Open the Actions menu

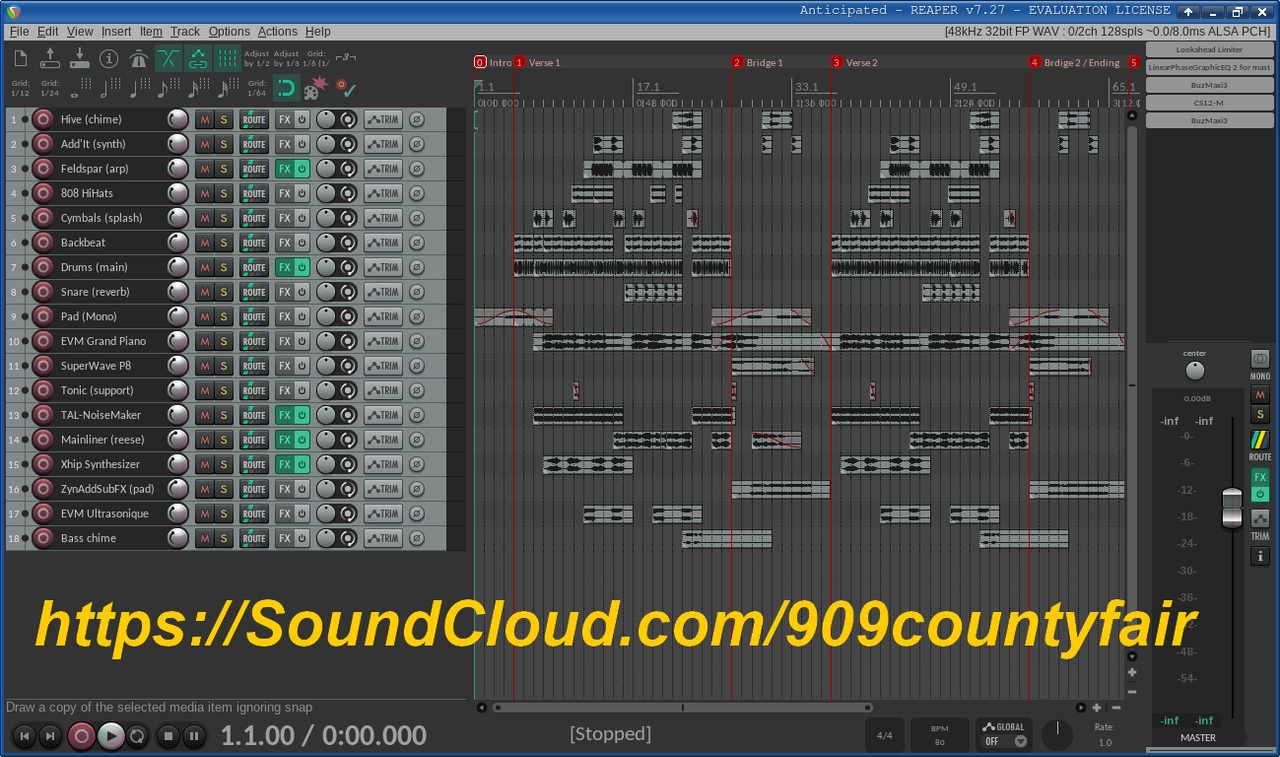click(x=277, y=32)
